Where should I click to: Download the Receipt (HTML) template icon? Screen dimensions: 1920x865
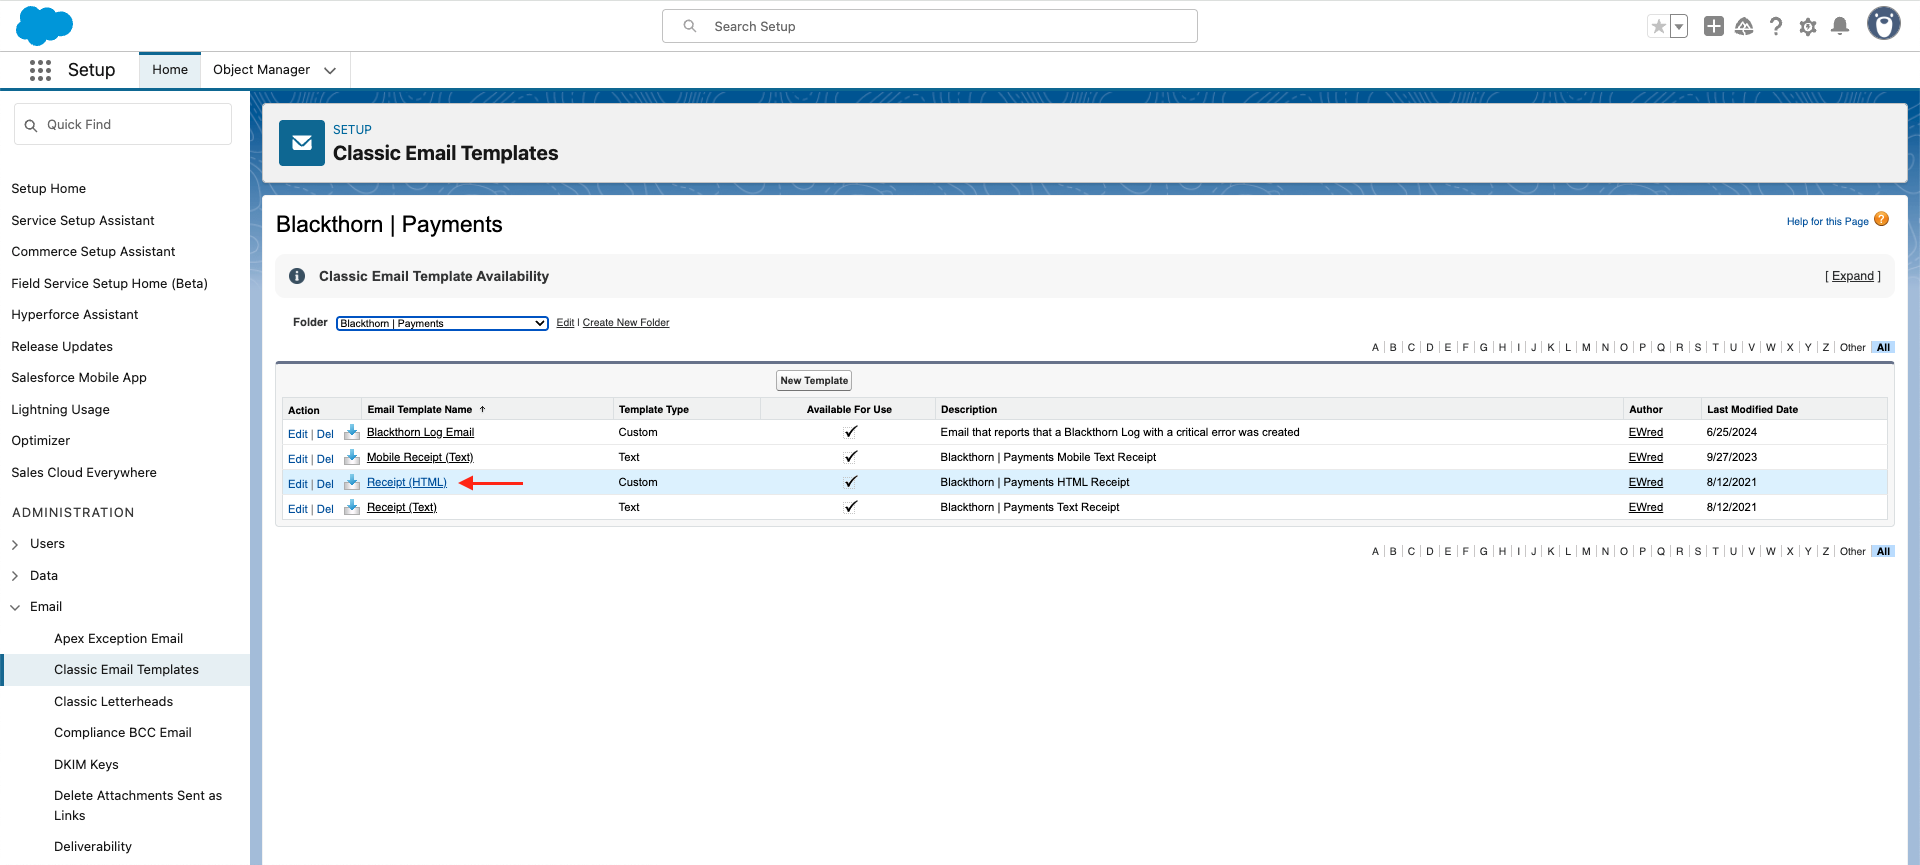point(352,482)
